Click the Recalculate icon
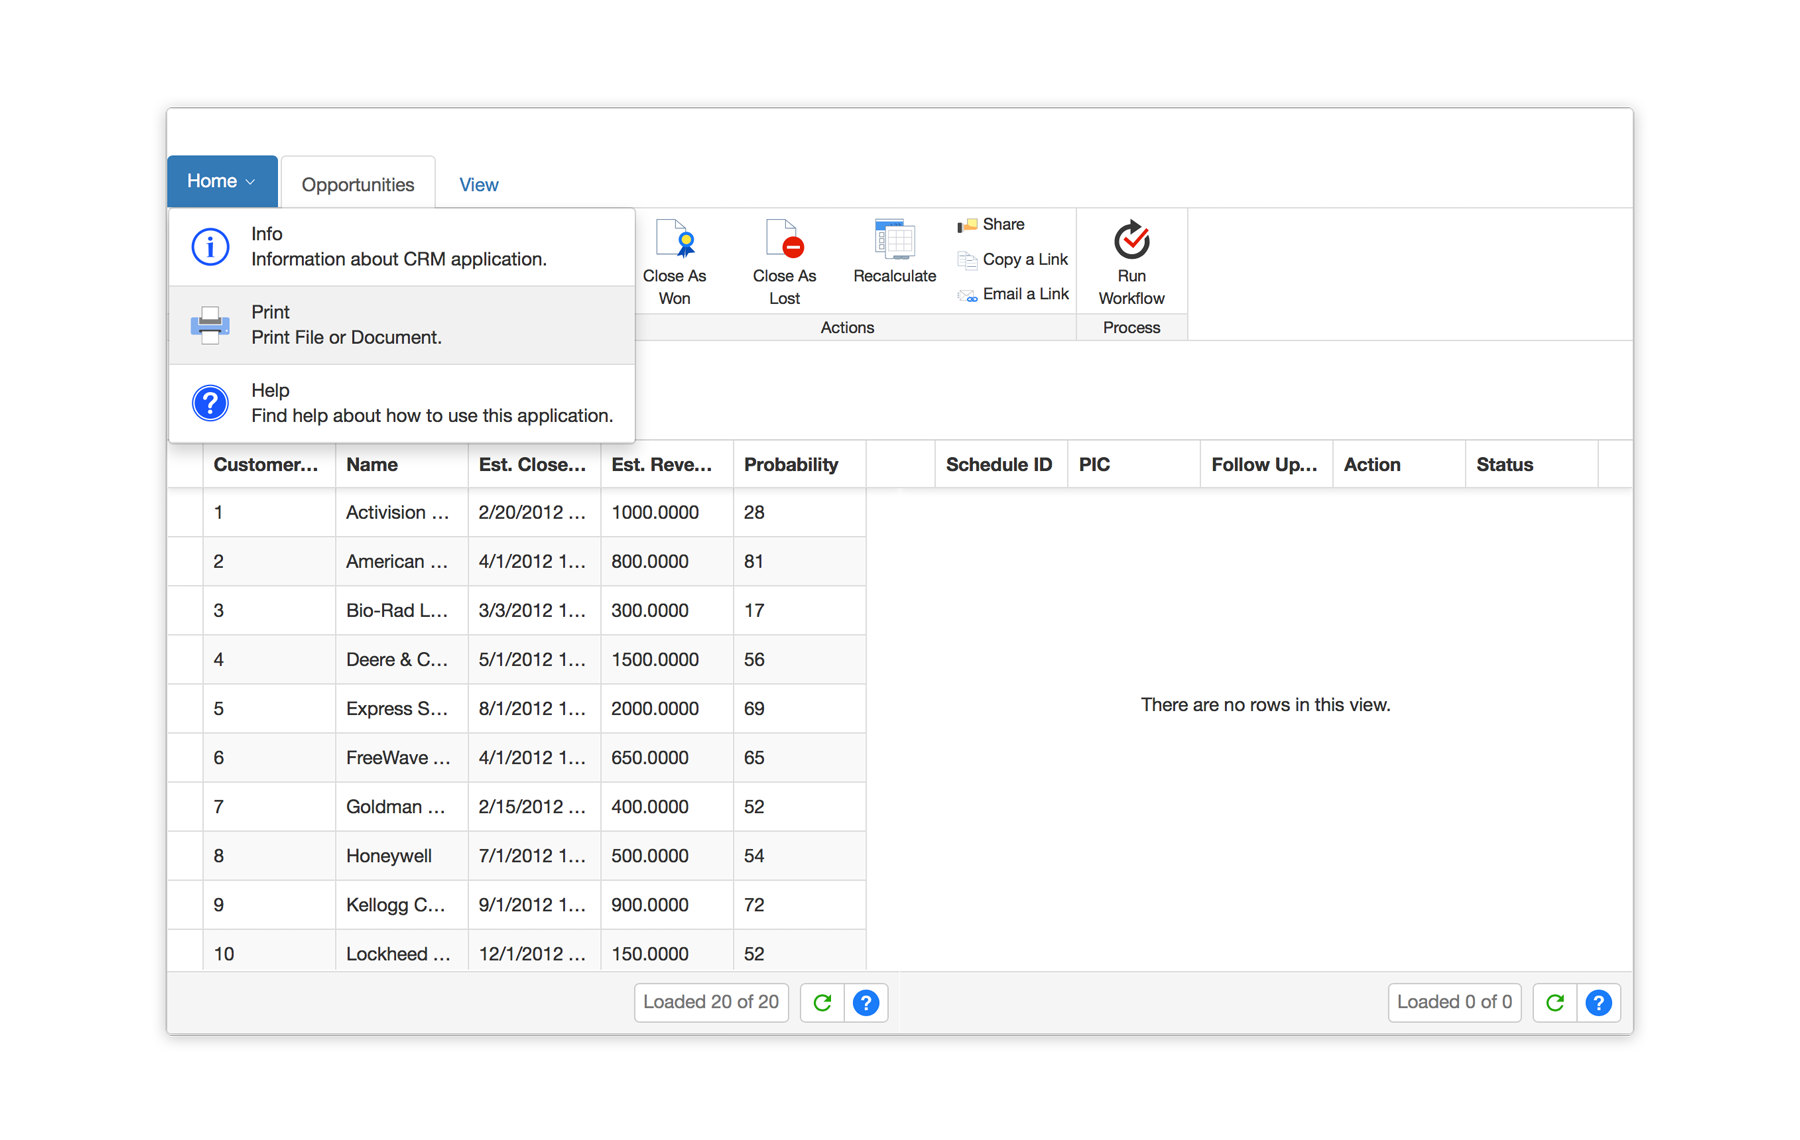Image resolution: width=1800 pixels, height=1140 pixels. [894, 241]
